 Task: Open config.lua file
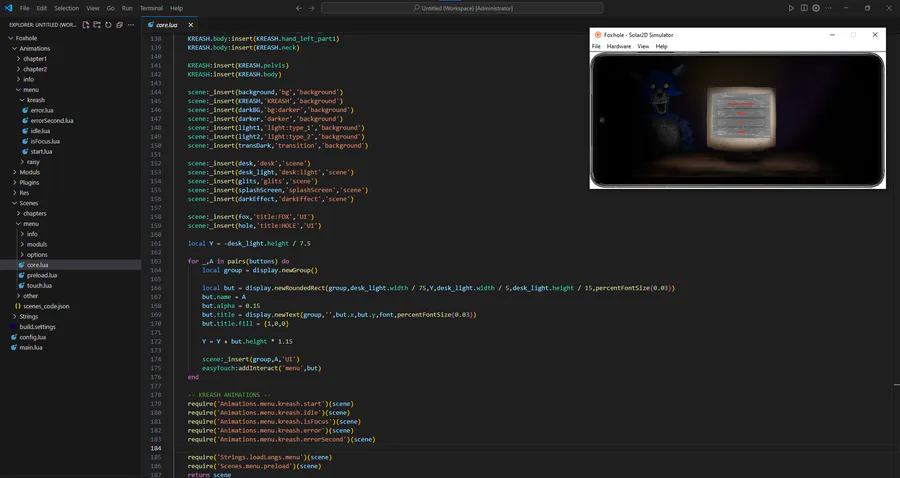[32, 337]
